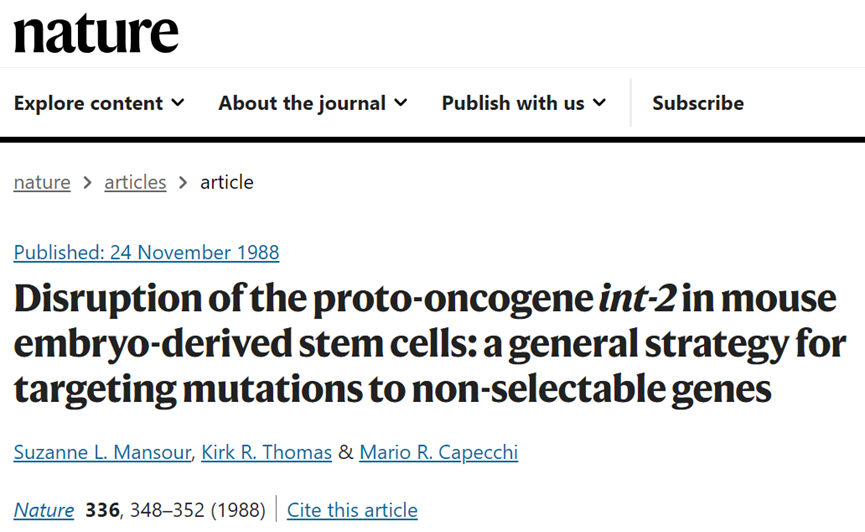Expand the Explore content chevron
Viewport: 865px width, 532px height.
click(178, 103)
